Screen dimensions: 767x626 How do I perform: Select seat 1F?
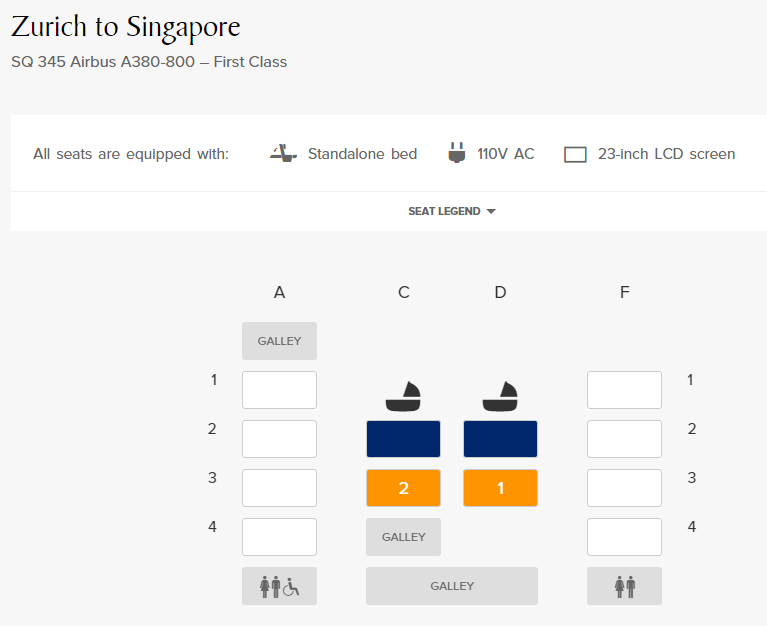pyautogui.click(x=625, y=390)
